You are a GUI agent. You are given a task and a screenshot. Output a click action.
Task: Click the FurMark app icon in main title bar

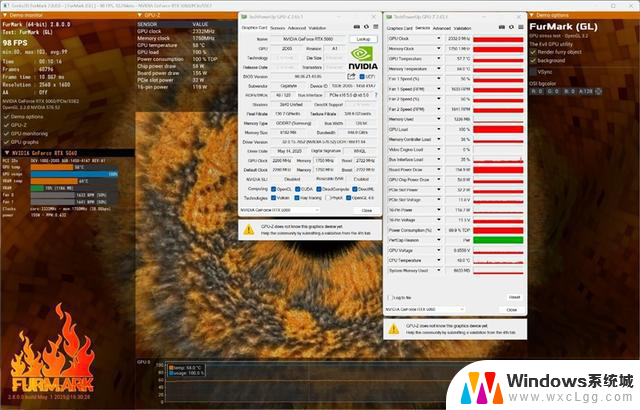pos(6,6)
